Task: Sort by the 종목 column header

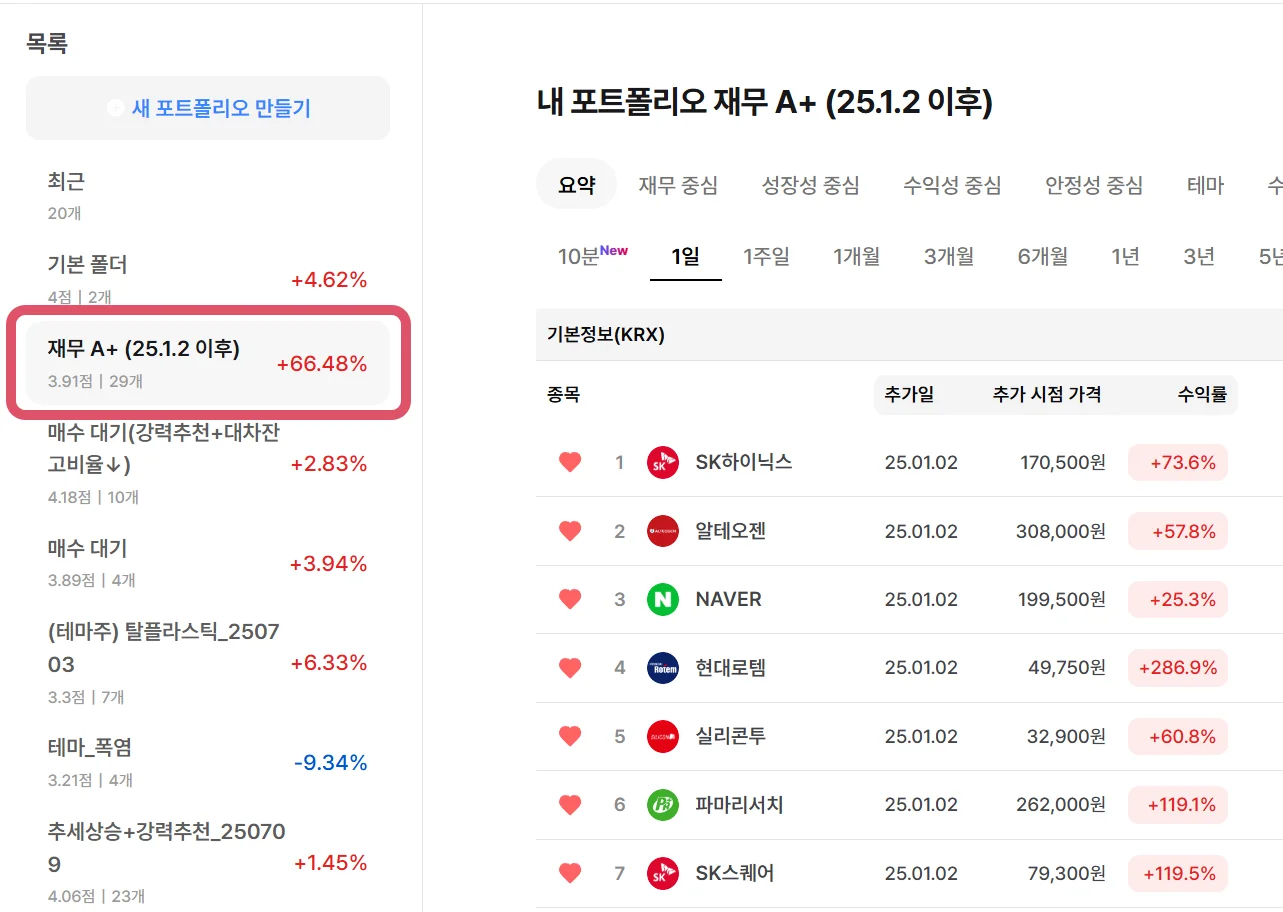Action: [564, 394]
